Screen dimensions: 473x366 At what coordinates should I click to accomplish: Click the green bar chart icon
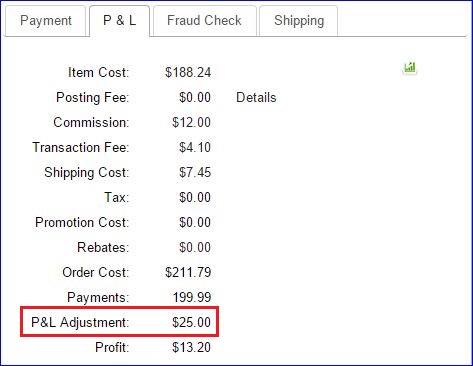pyautogui.click(x=410, y=68)
